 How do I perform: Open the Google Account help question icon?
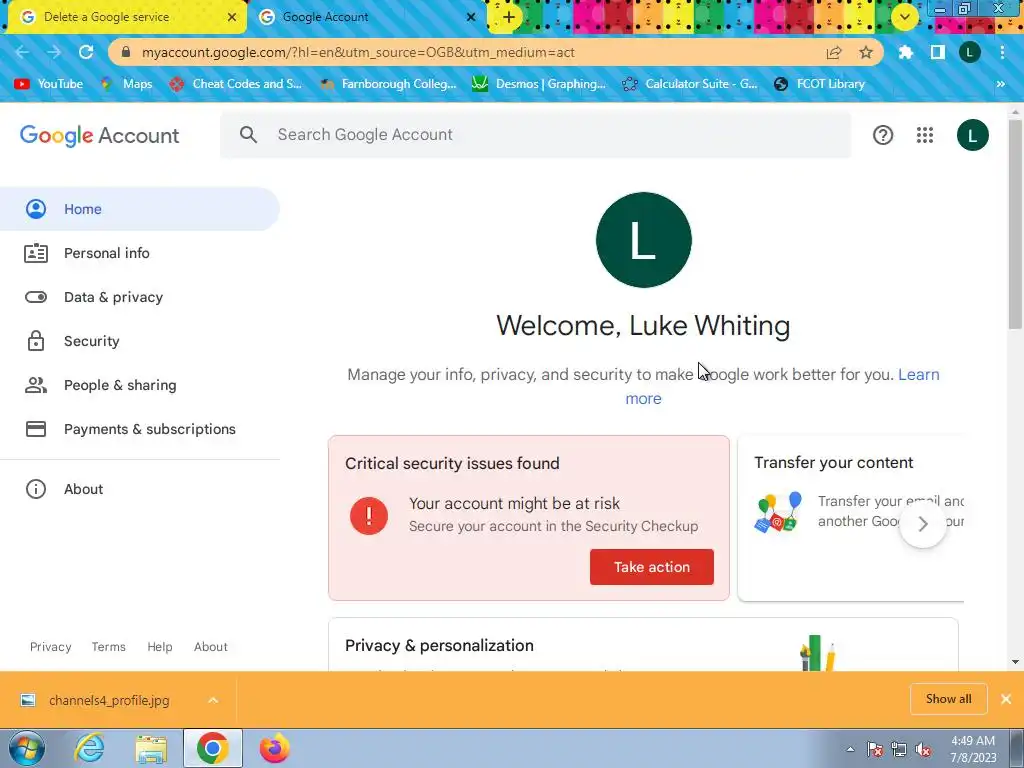(883, 135)
